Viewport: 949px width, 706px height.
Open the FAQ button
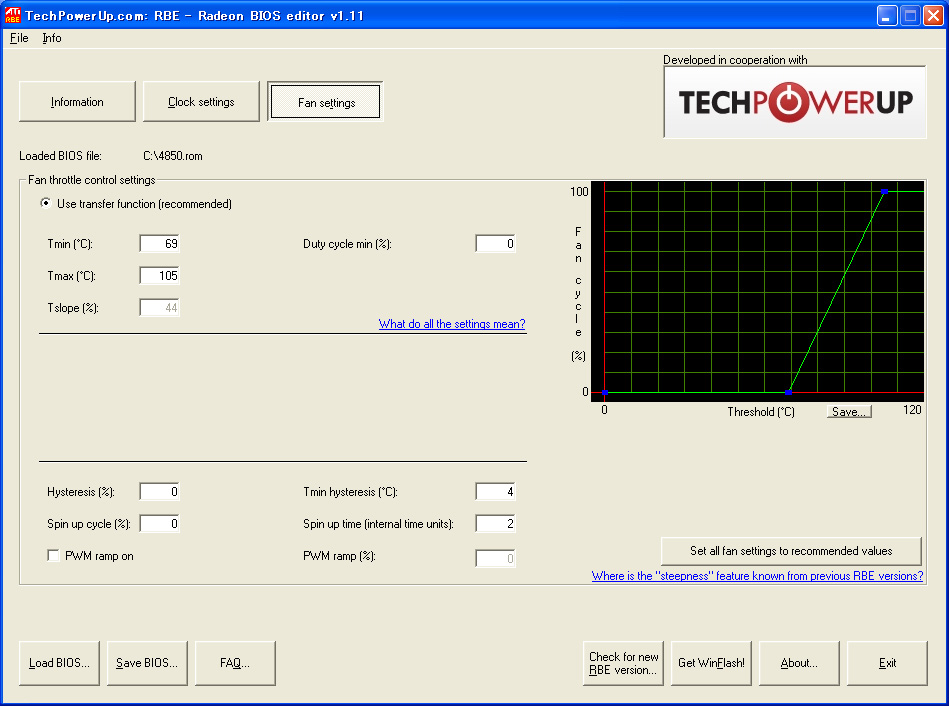[x=235, y=663]
